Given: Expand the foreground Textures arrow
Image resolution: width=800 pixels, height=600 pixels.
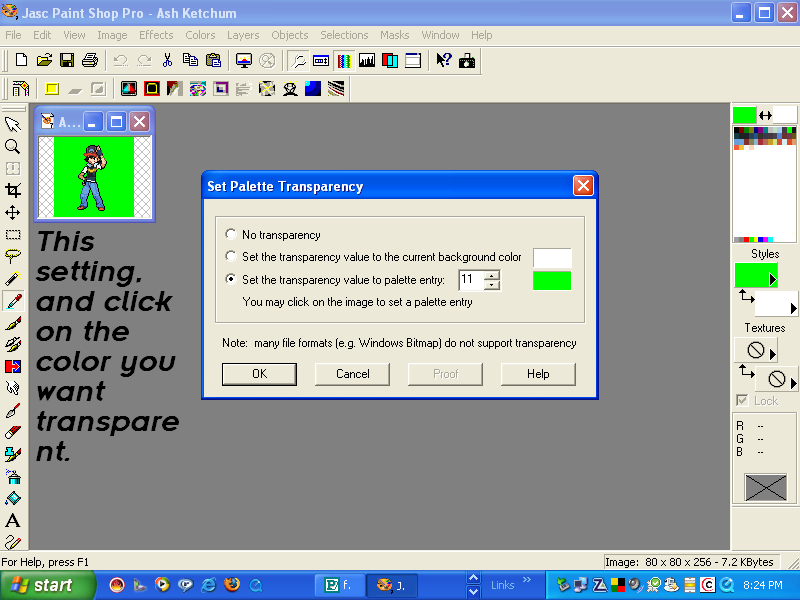Looking at the screenshot, I should coord(772,354).
